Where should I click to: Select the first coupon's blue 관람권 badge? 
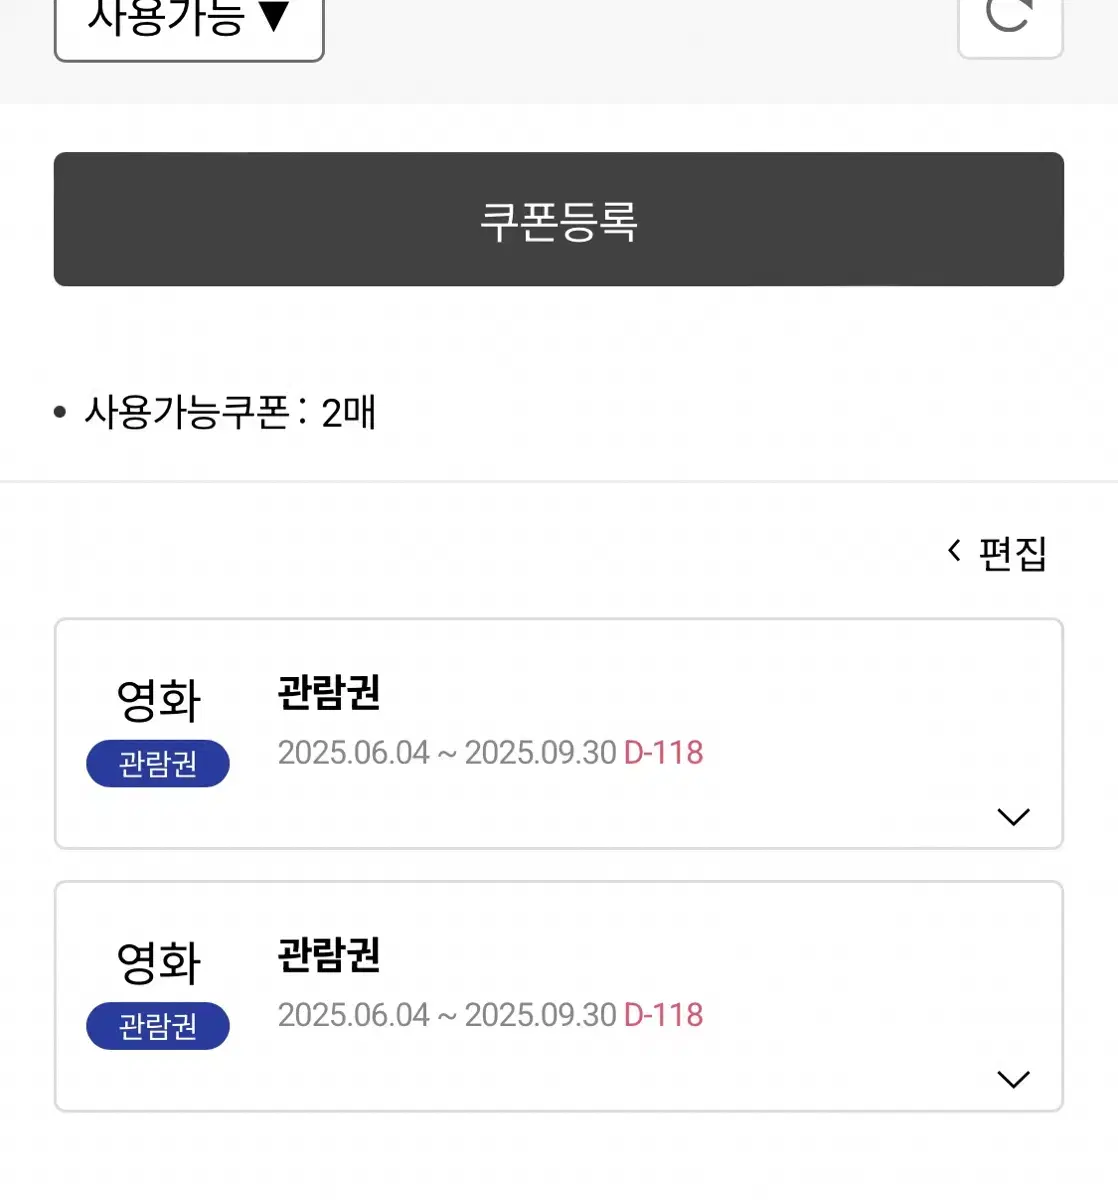(158, 764)
